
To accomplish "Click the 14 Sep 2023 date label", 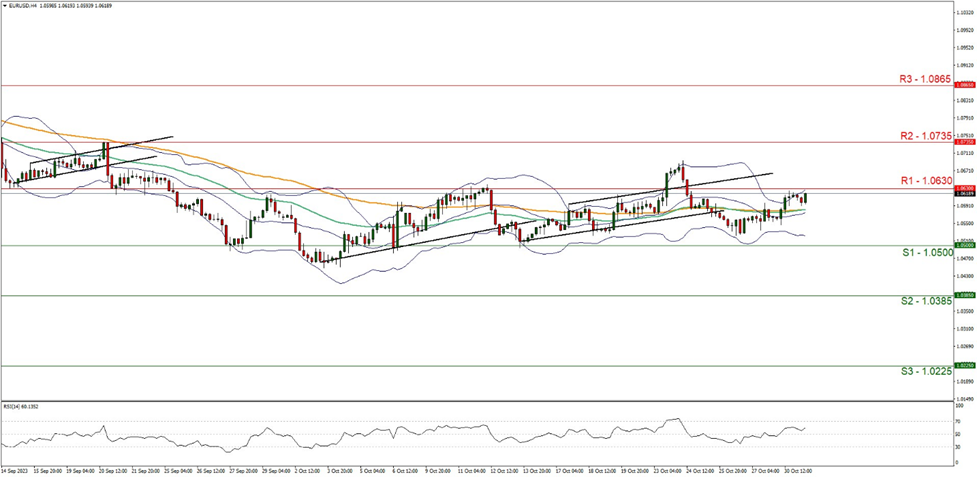I will click(x=16, y=469).
